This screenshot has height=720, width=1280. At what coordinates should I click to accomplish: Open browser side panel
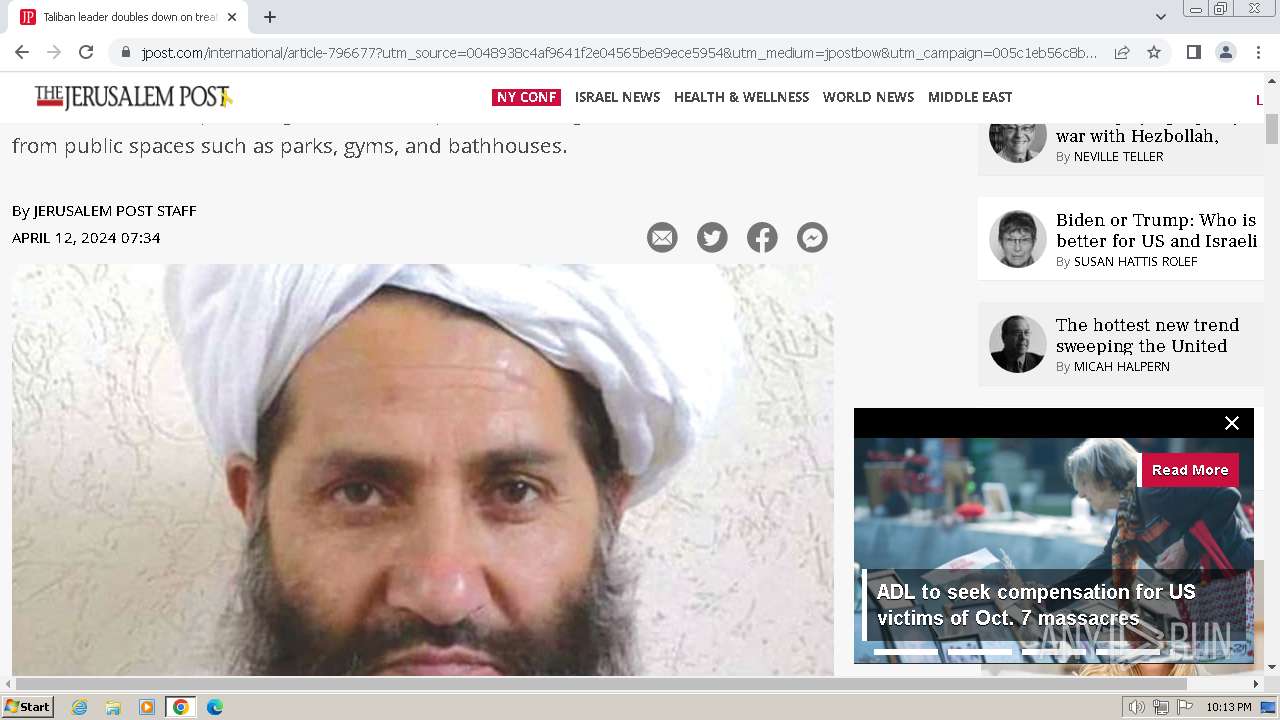click(1193, 52)
